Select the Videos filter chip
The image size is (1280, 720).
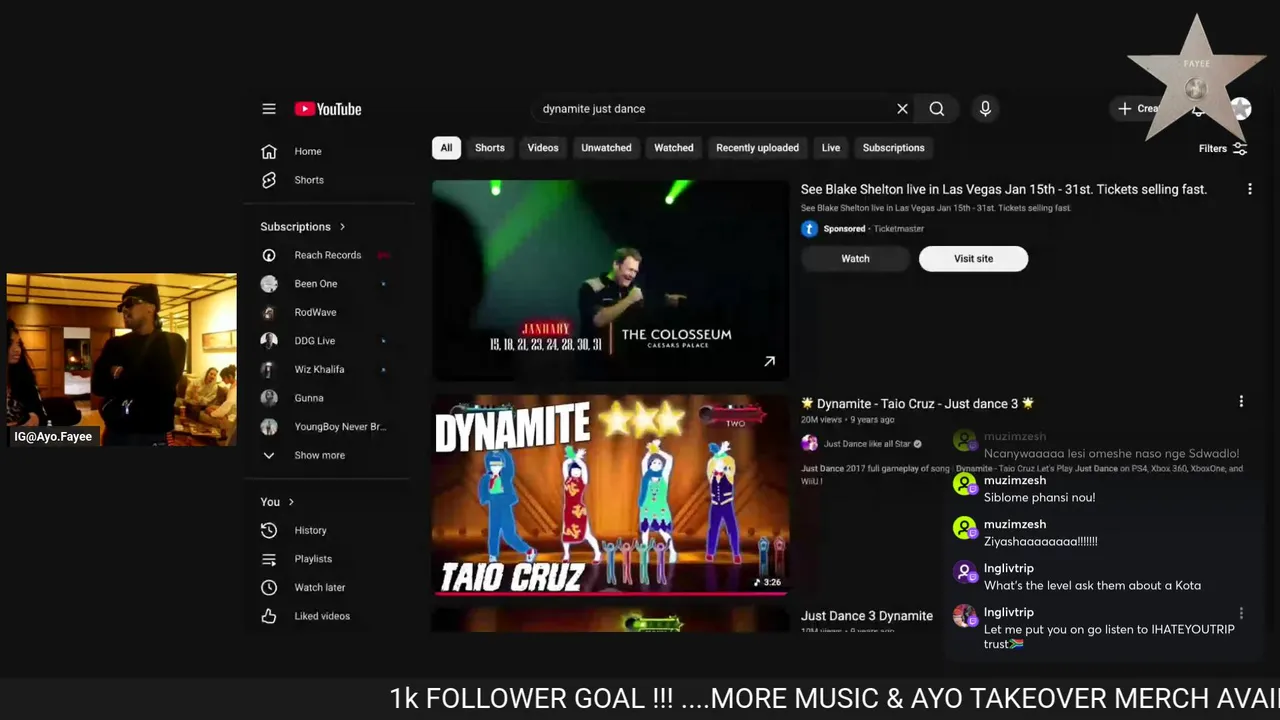pos(543,148)
